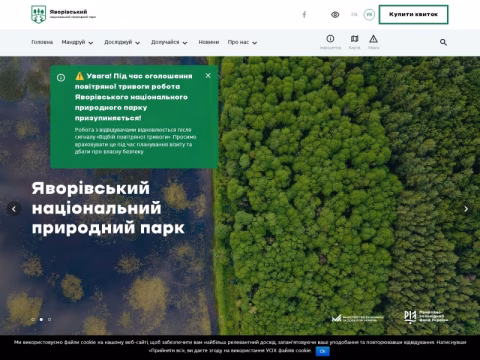Click the Увага alert heading text
480x360 pixels.
[133, 97]
